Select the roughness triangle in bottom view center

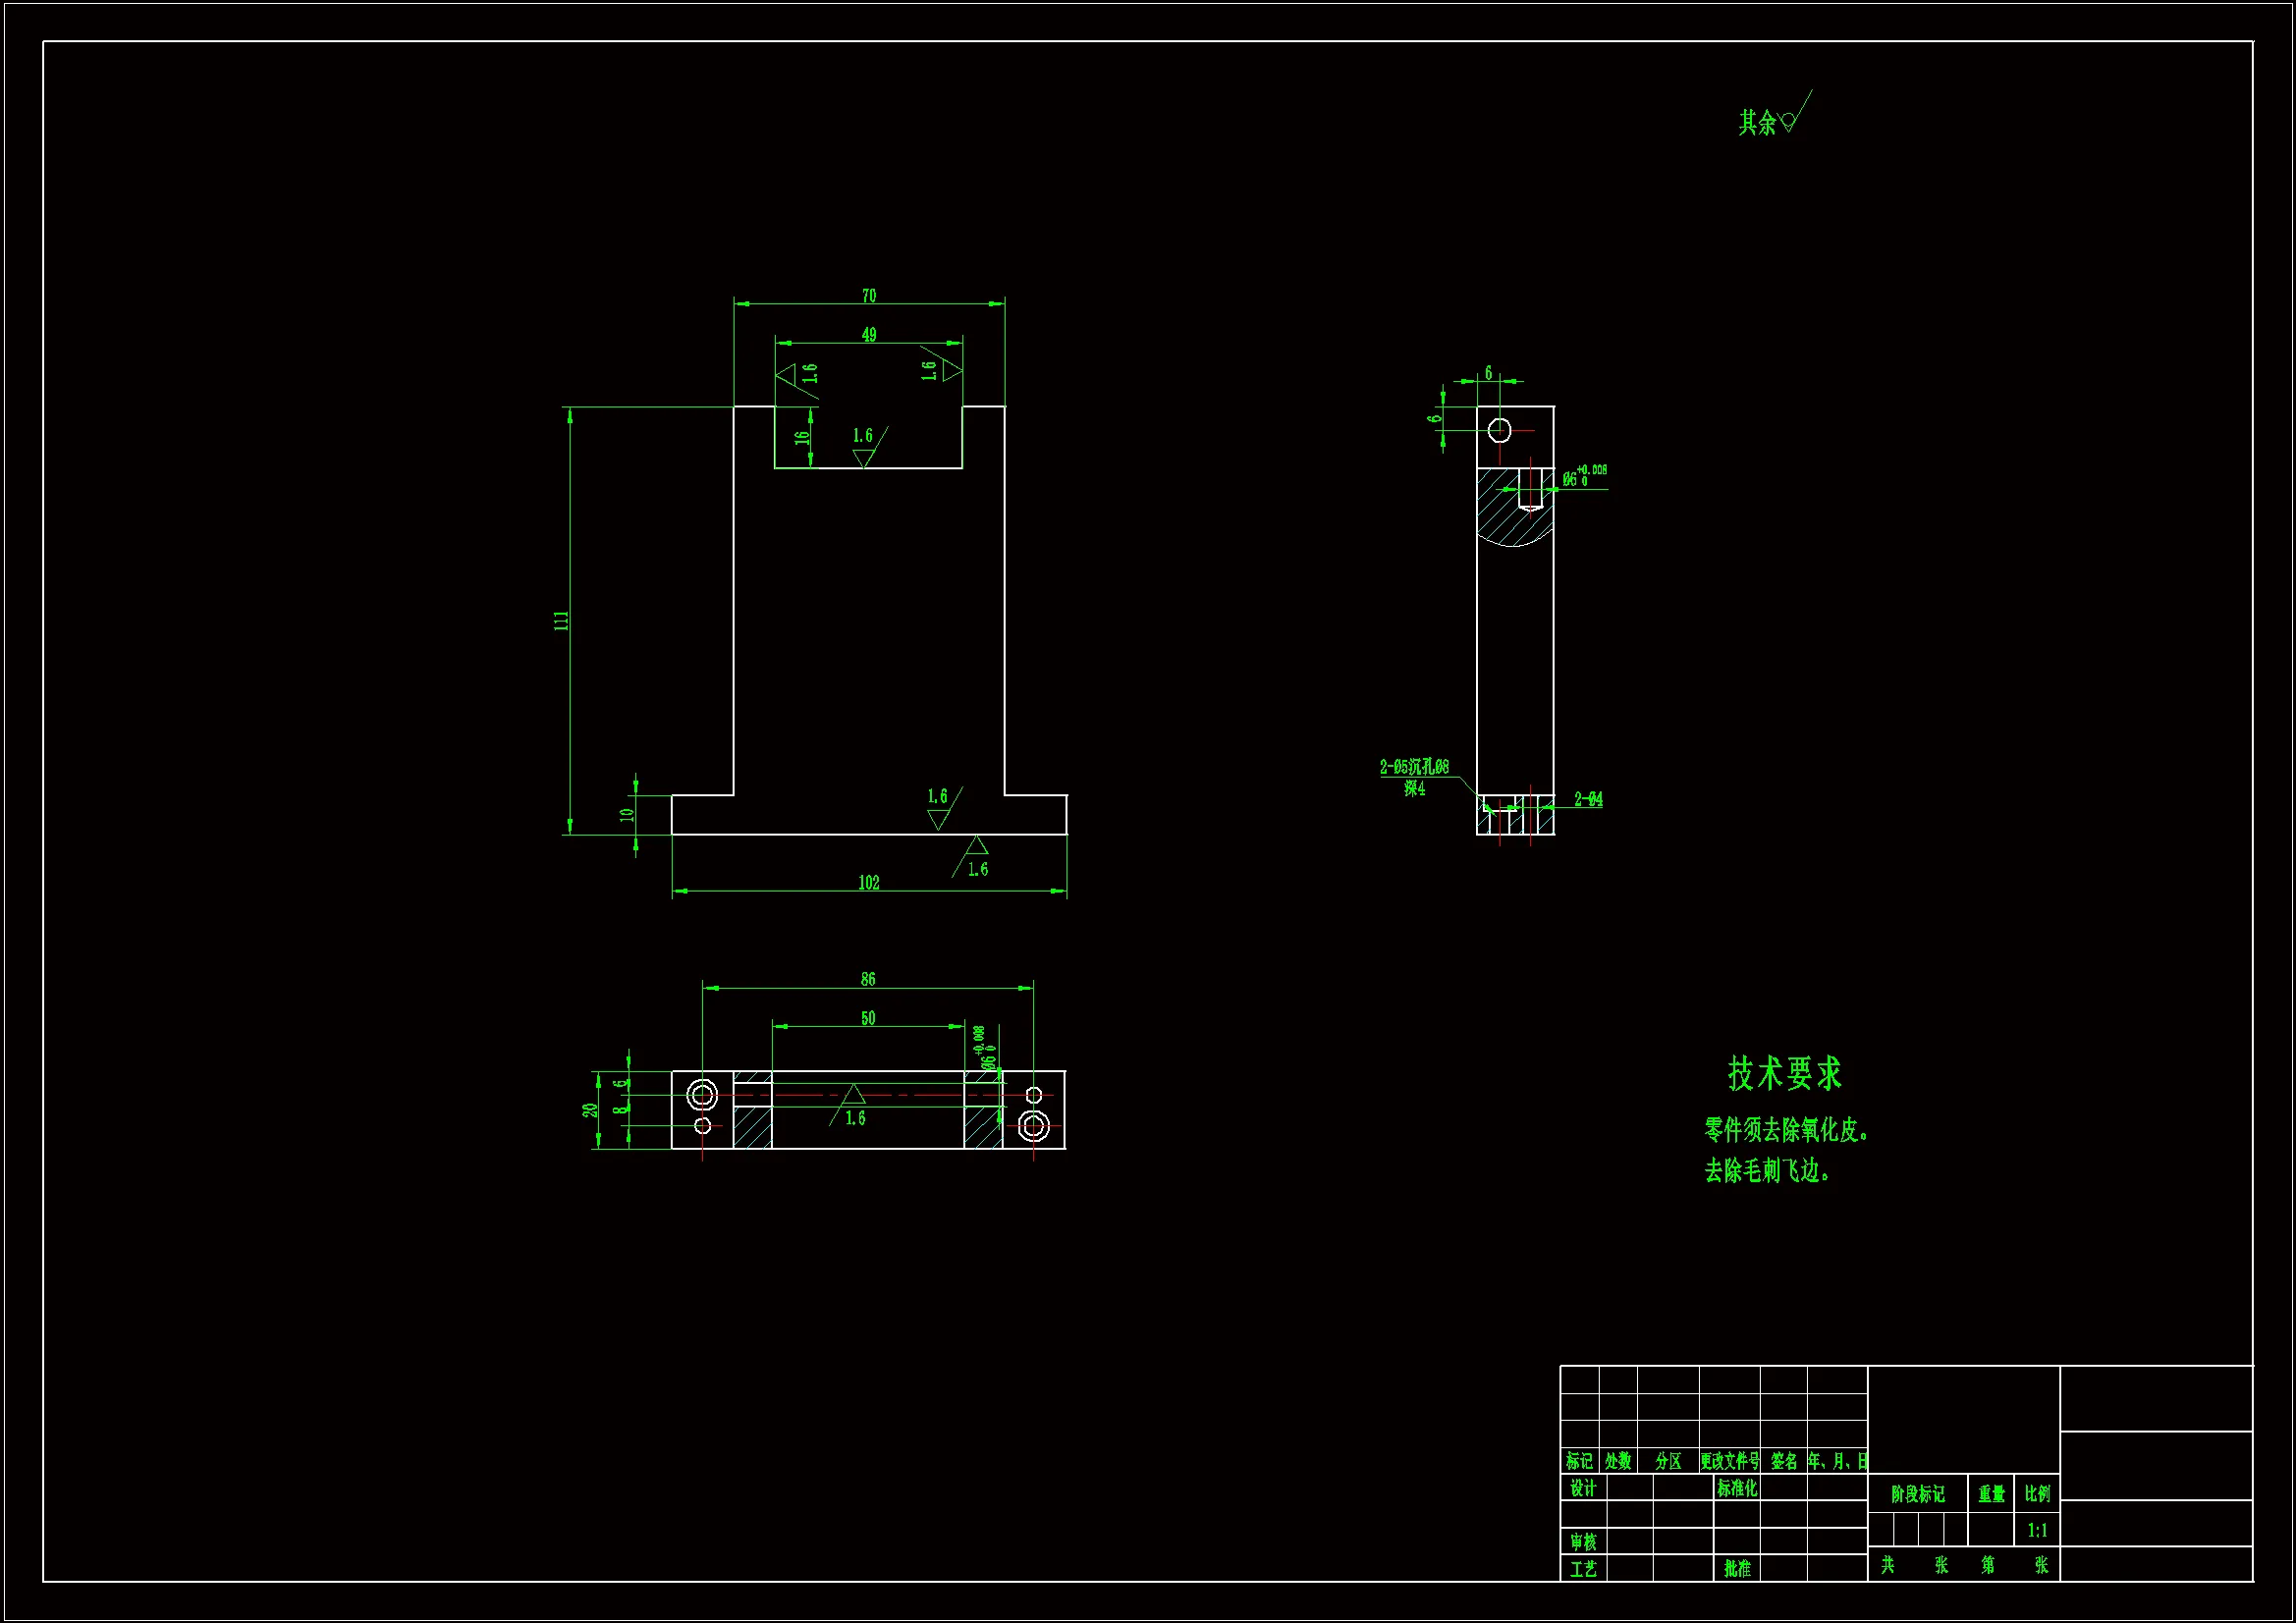tap(852, 1094)
